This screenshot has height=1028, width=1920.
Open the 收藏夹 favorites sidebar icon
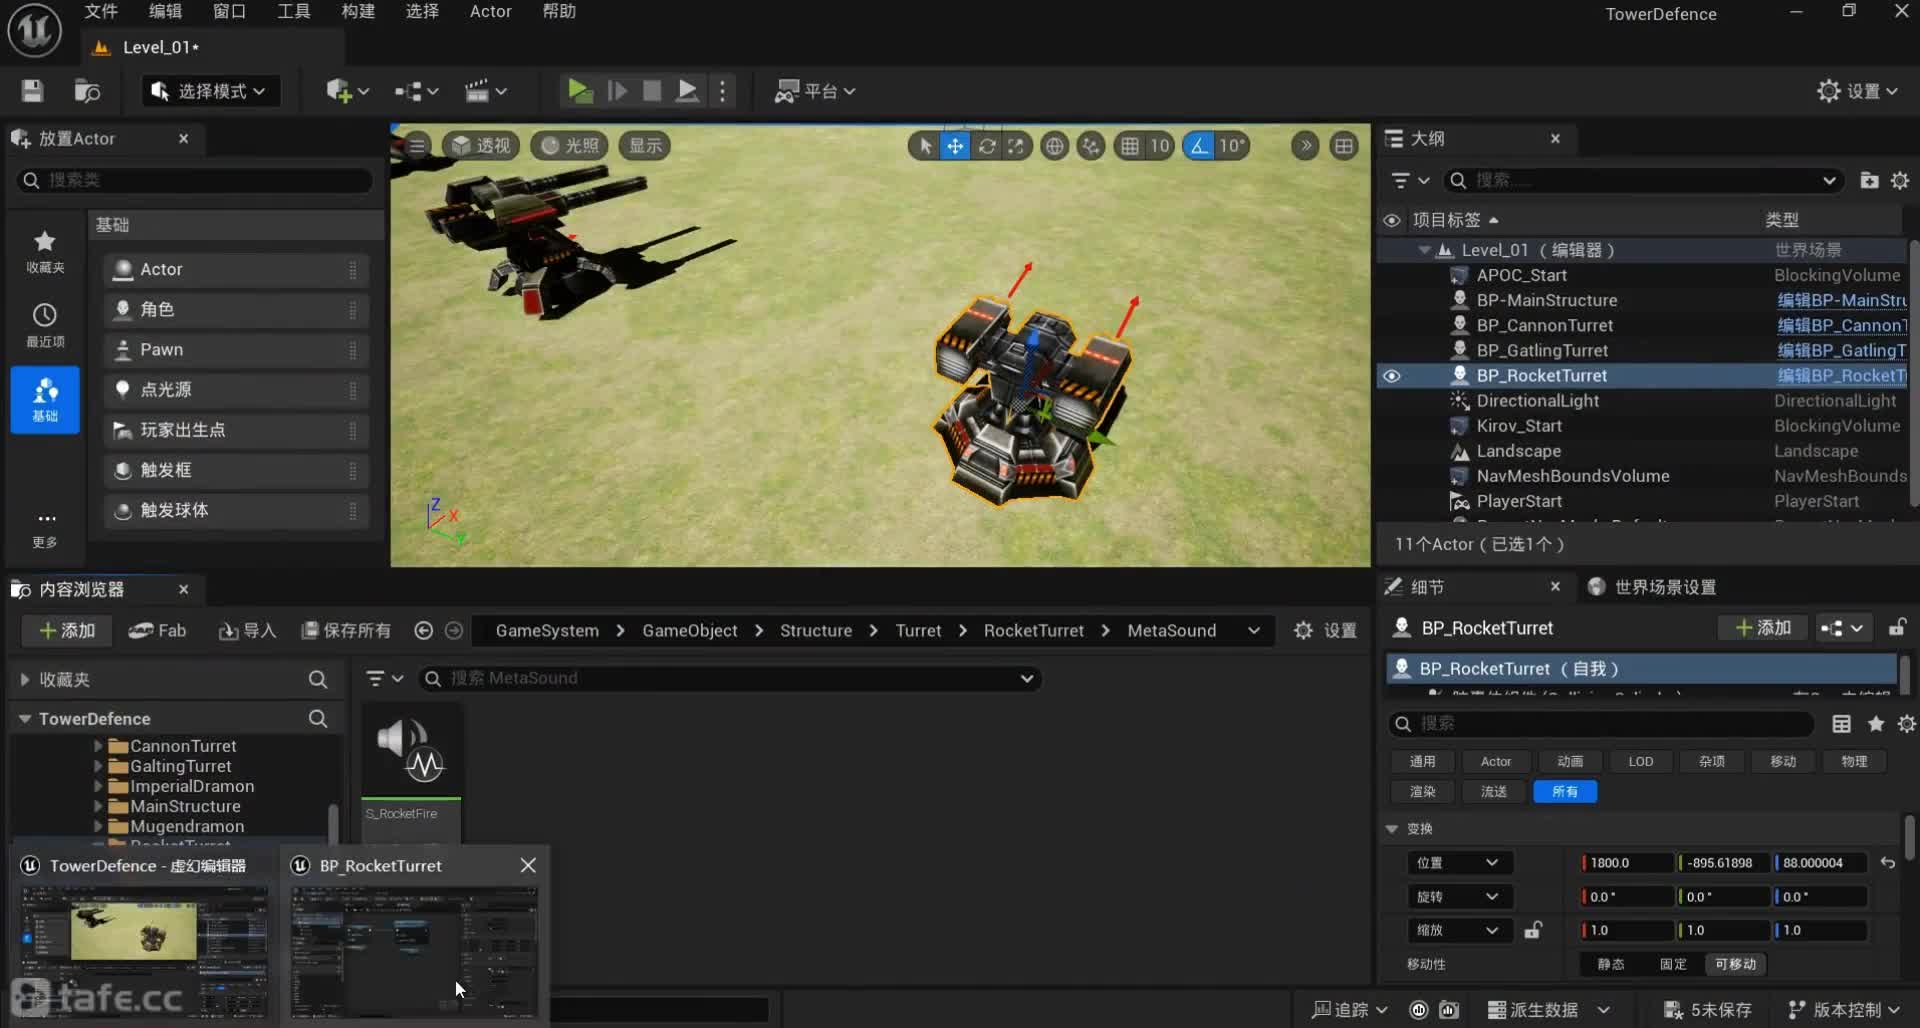(44, 250)
